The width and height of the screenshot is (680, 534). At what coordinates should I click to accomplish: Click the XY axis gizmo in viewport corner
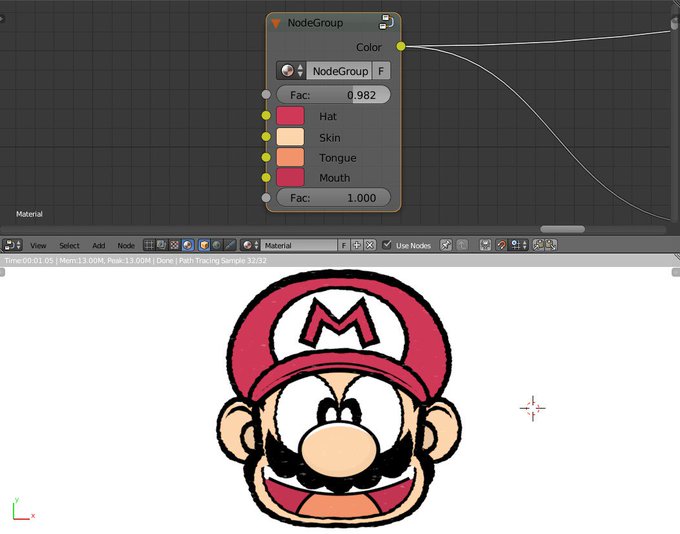[x=23, y=509]
